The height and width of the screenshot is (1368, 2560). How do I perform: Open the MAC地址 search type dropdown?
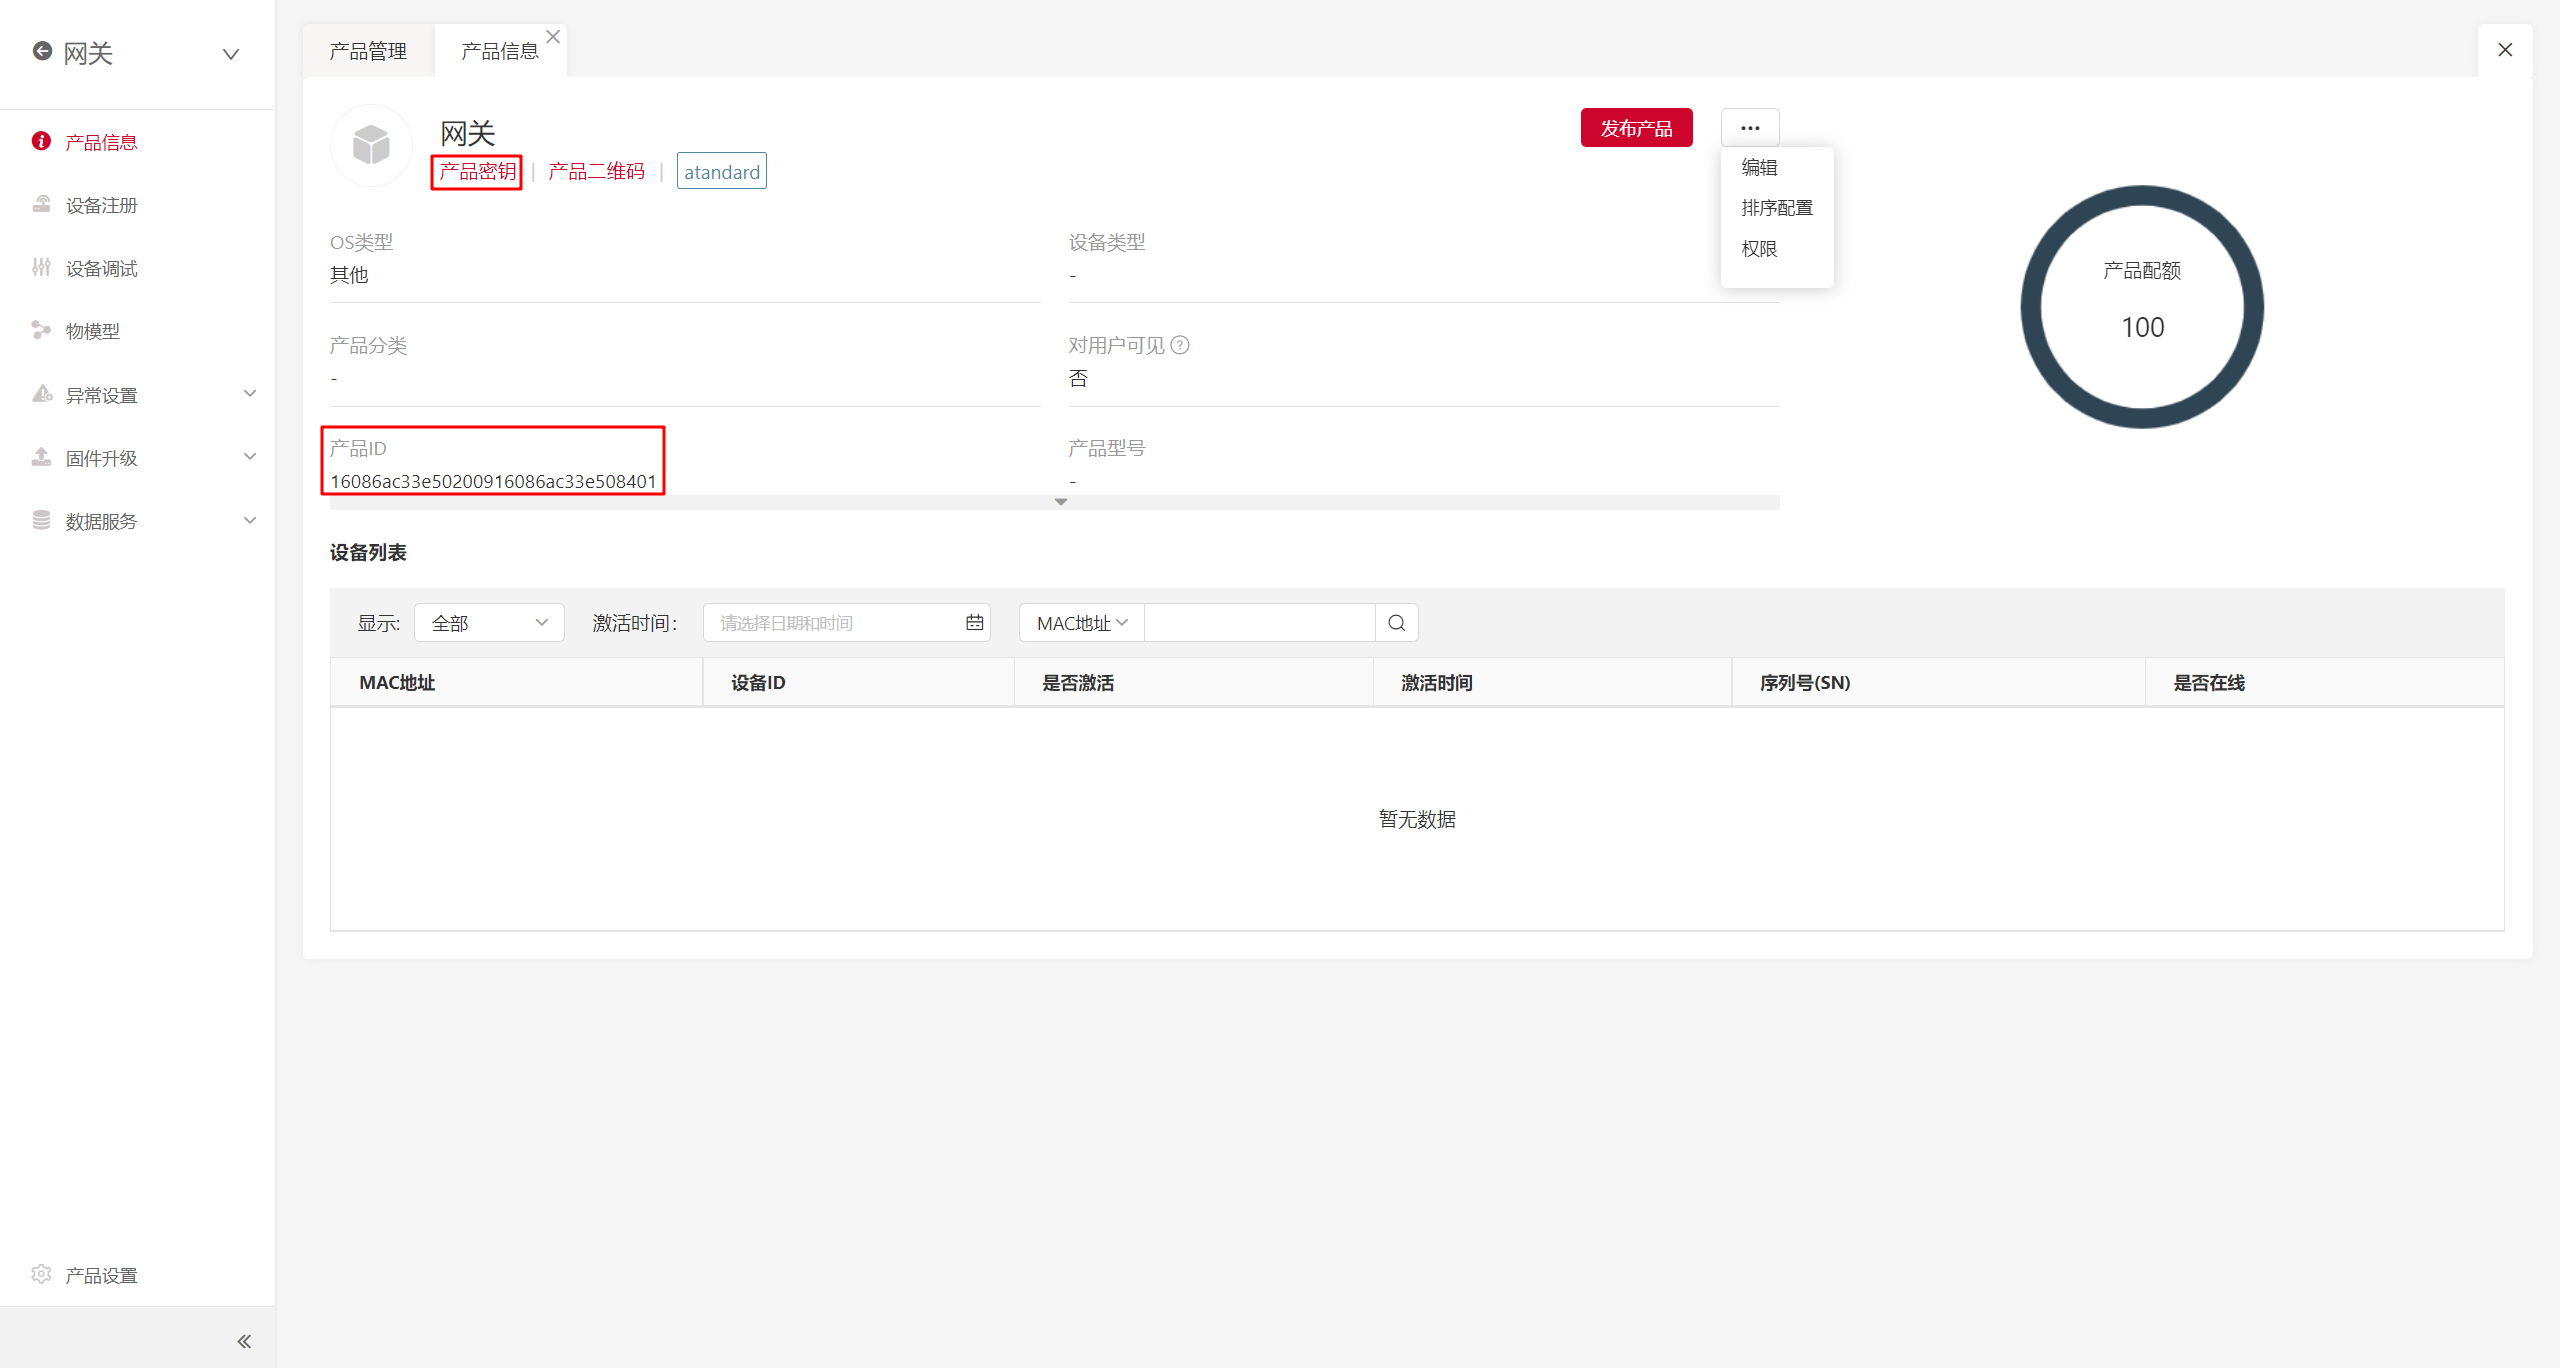tap(1081, 623)
